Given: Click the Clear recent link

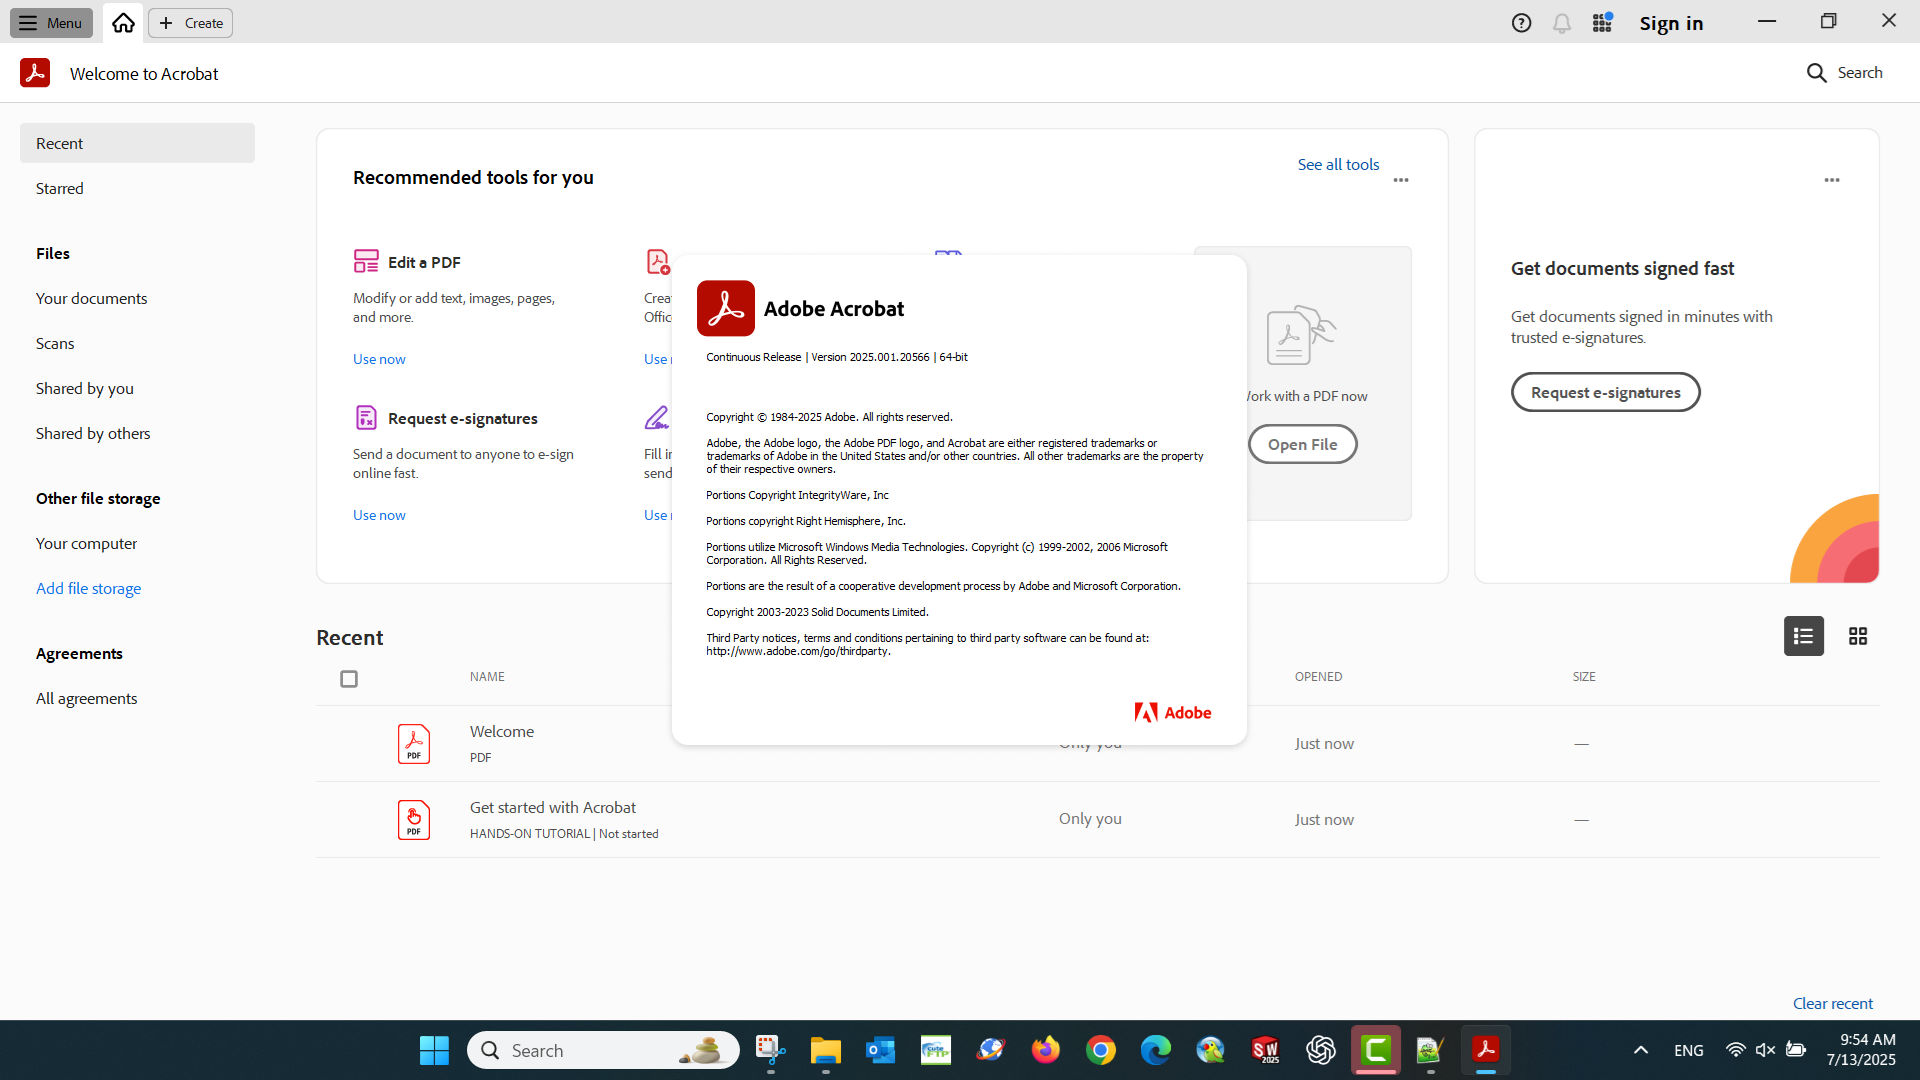Looking at the screenshot, I should (x=1833, y=1003).
